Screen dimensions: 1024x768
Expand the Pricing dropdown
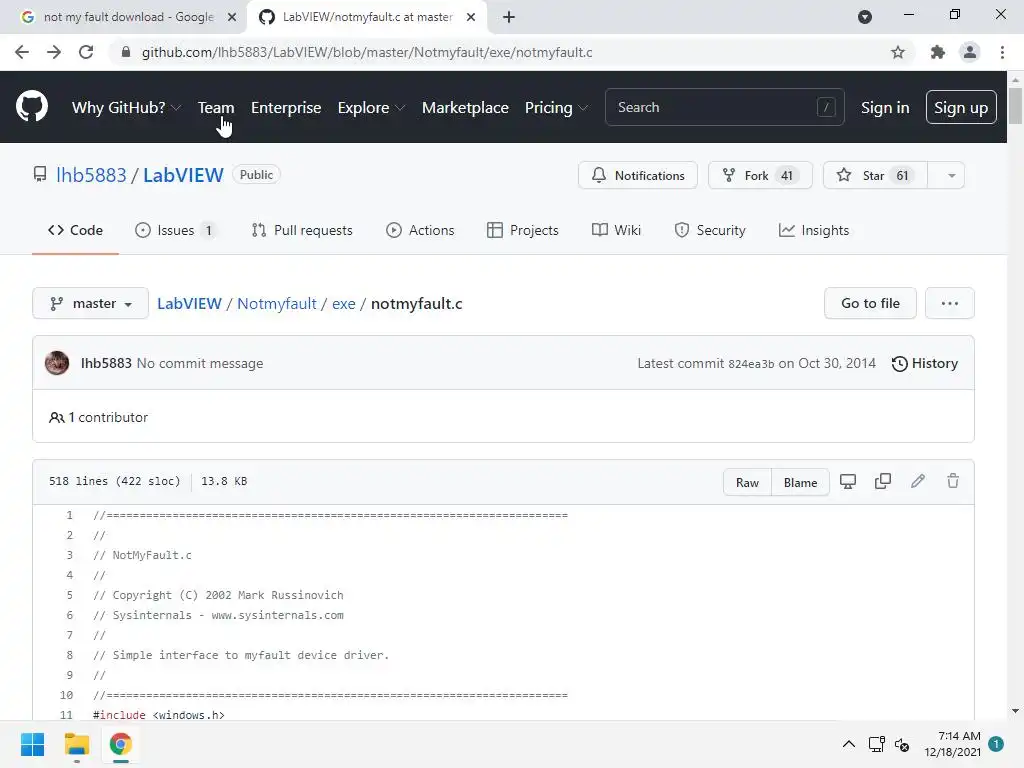(556, 108)
